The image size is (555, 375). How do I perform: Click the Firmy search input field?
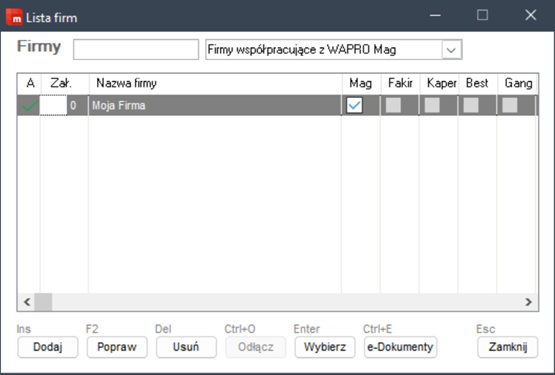(x=136, y=50)
